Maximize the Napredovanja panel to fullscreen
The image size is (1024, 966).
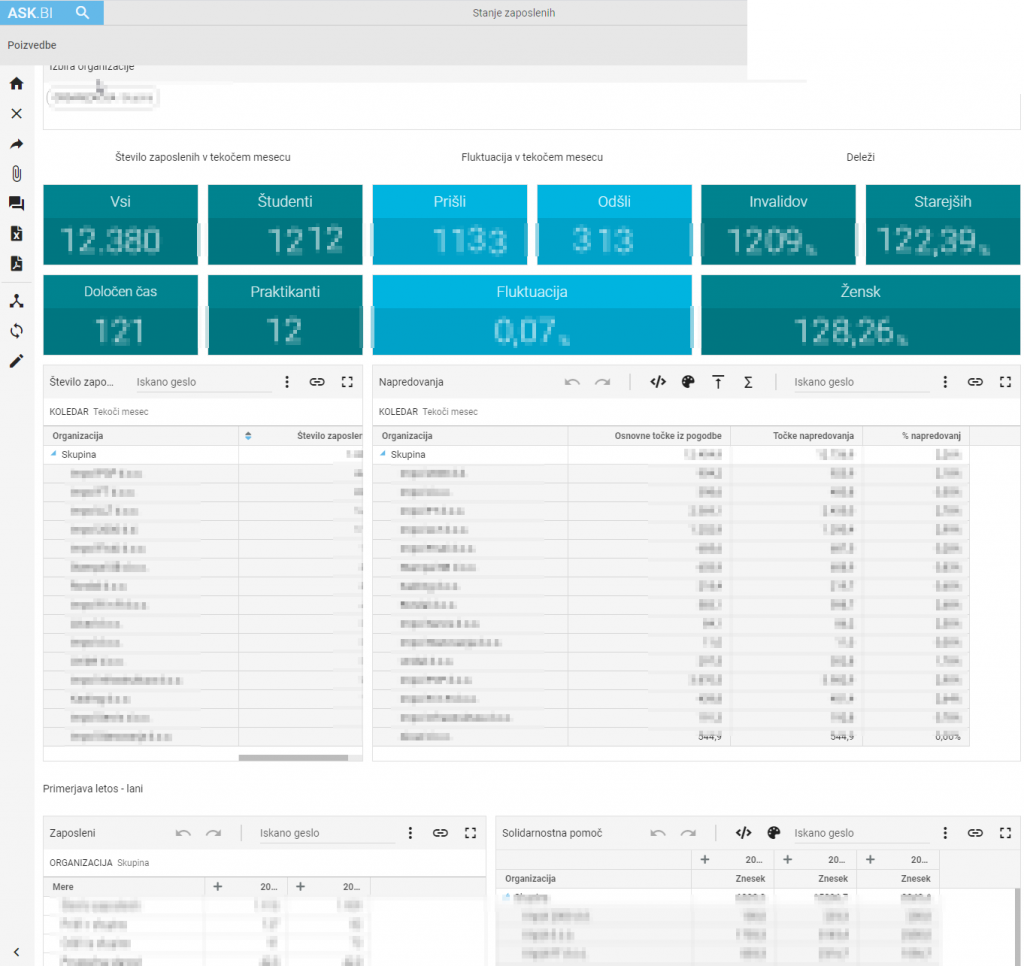[1005, 382]
